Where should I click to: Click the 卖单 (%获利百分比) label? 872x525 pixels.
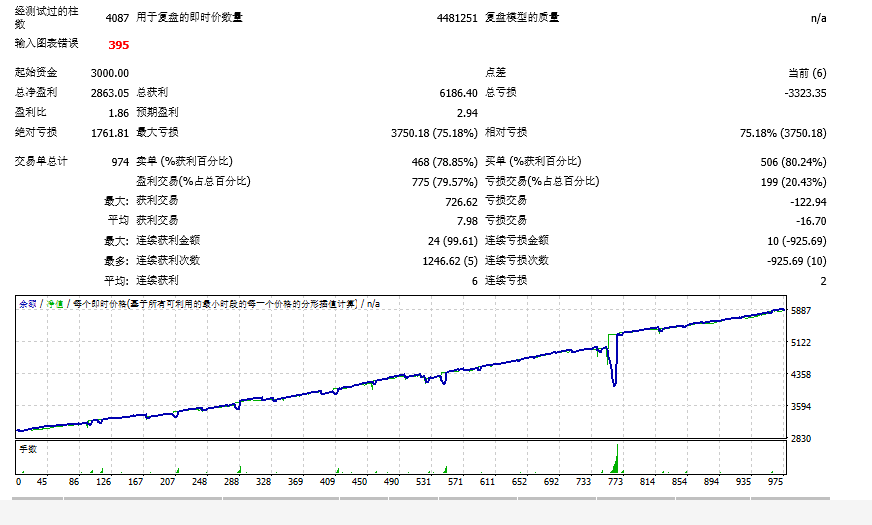(x=185, y=161)
